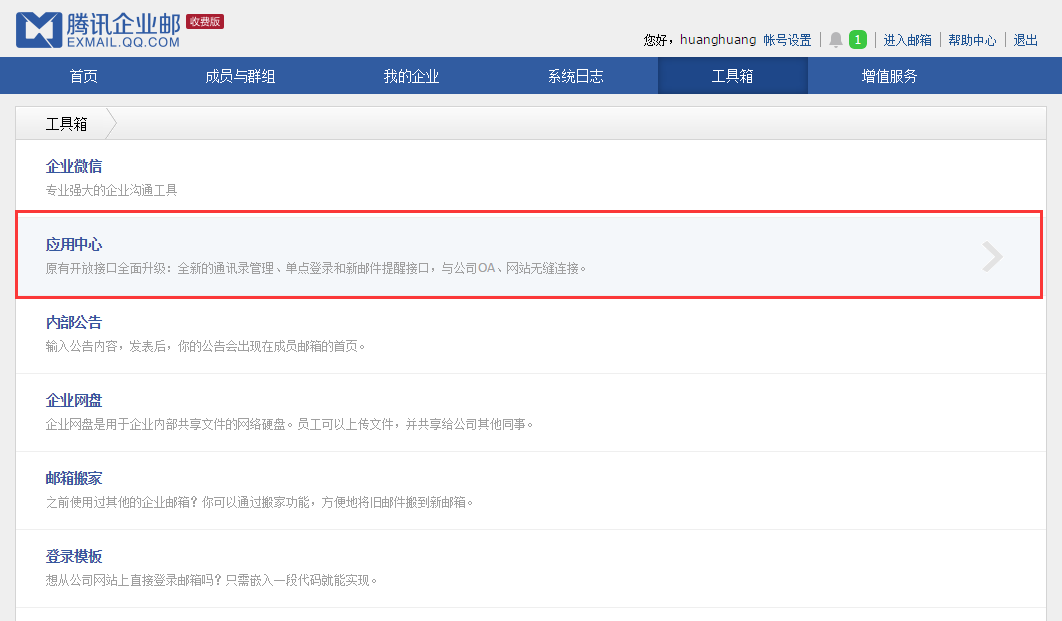Click the notification bell icon
Image resolution: width=1062 pixels, height=621 pixels.
(836, 40)
